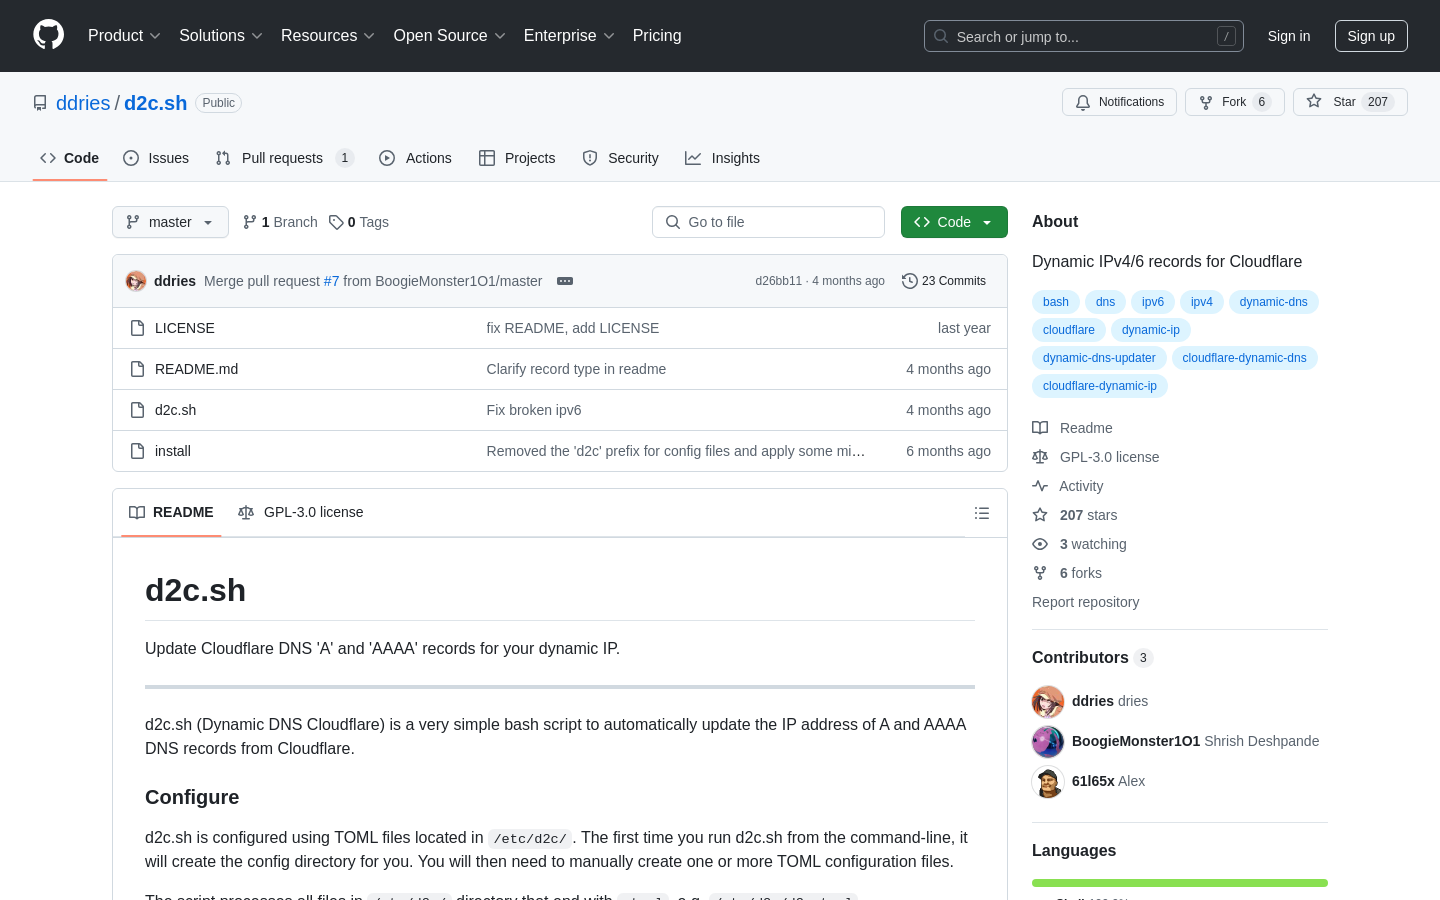This screenshot has width=1440, height=900.
Task: Click the Notifications bell button
Action: (x=1119, y=102)
